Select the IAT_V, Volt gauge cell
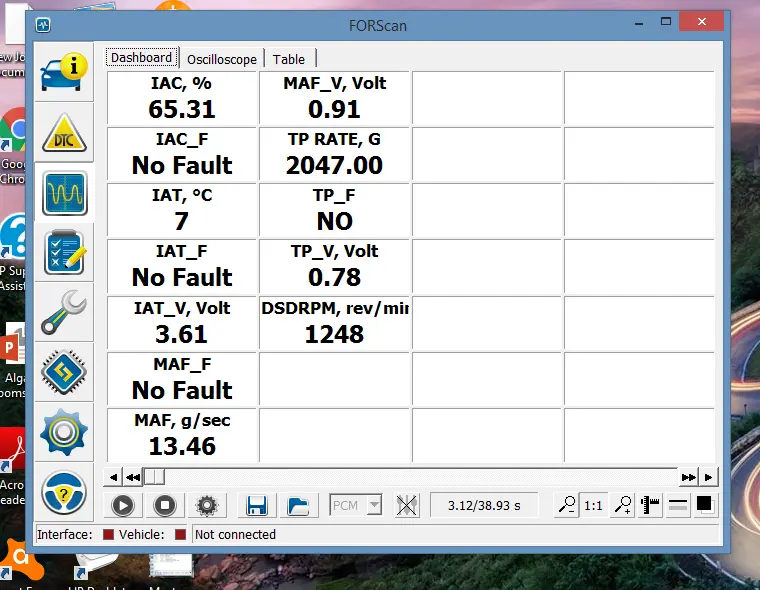Screen dimensions: 760x590 [x=182, y=323]
